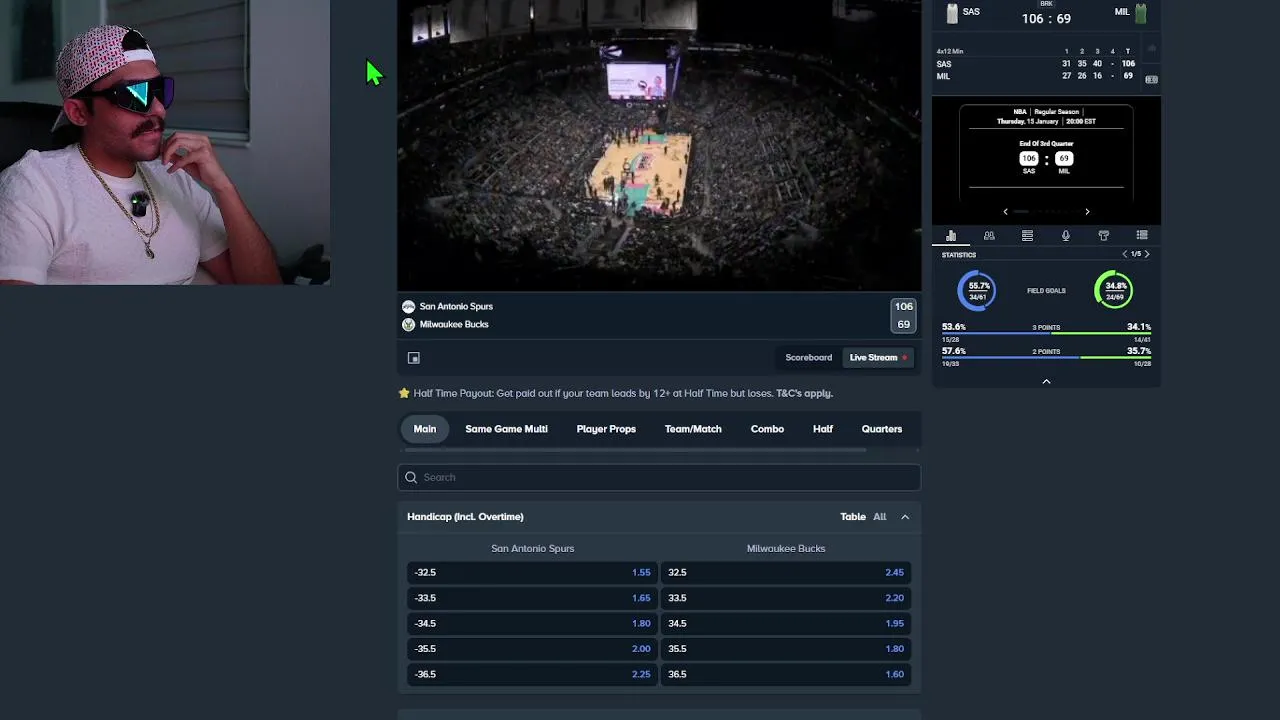Click the MIL green jersey icon in the header
Image resolution: width=1280 pixels, height=720 pixels.
(1141, 13)
